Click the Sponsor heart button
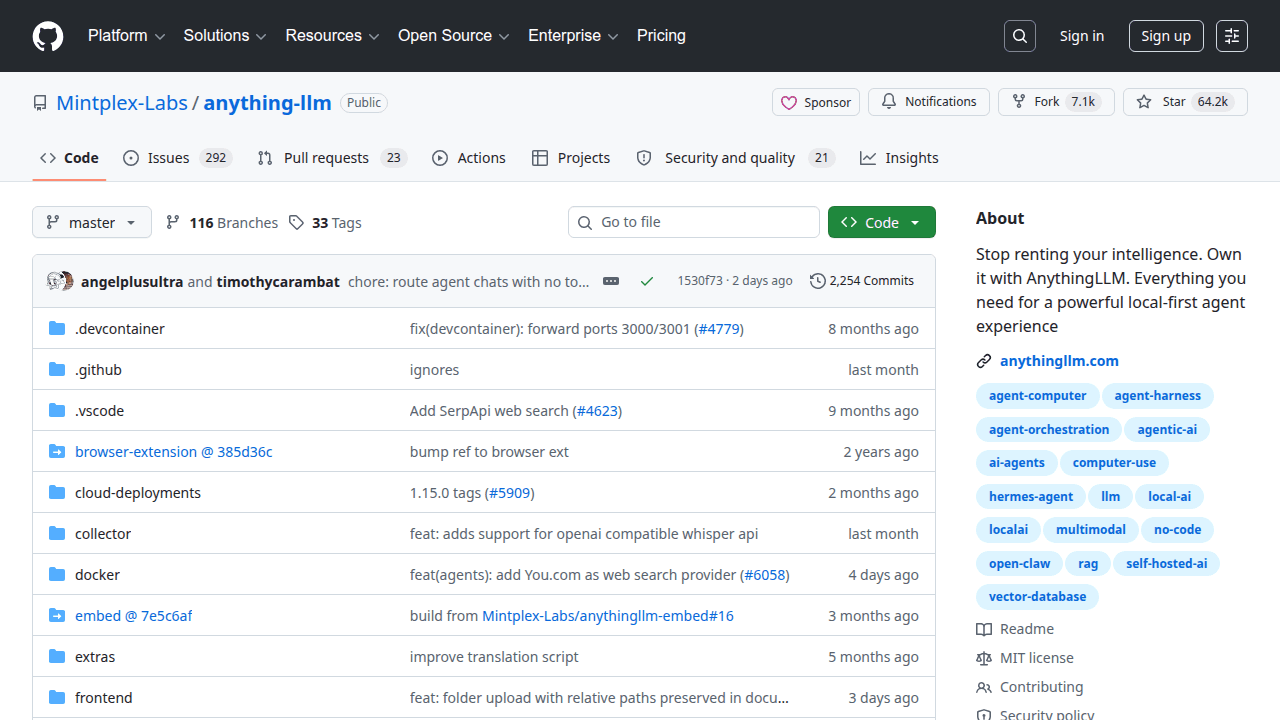 (816, 102)
